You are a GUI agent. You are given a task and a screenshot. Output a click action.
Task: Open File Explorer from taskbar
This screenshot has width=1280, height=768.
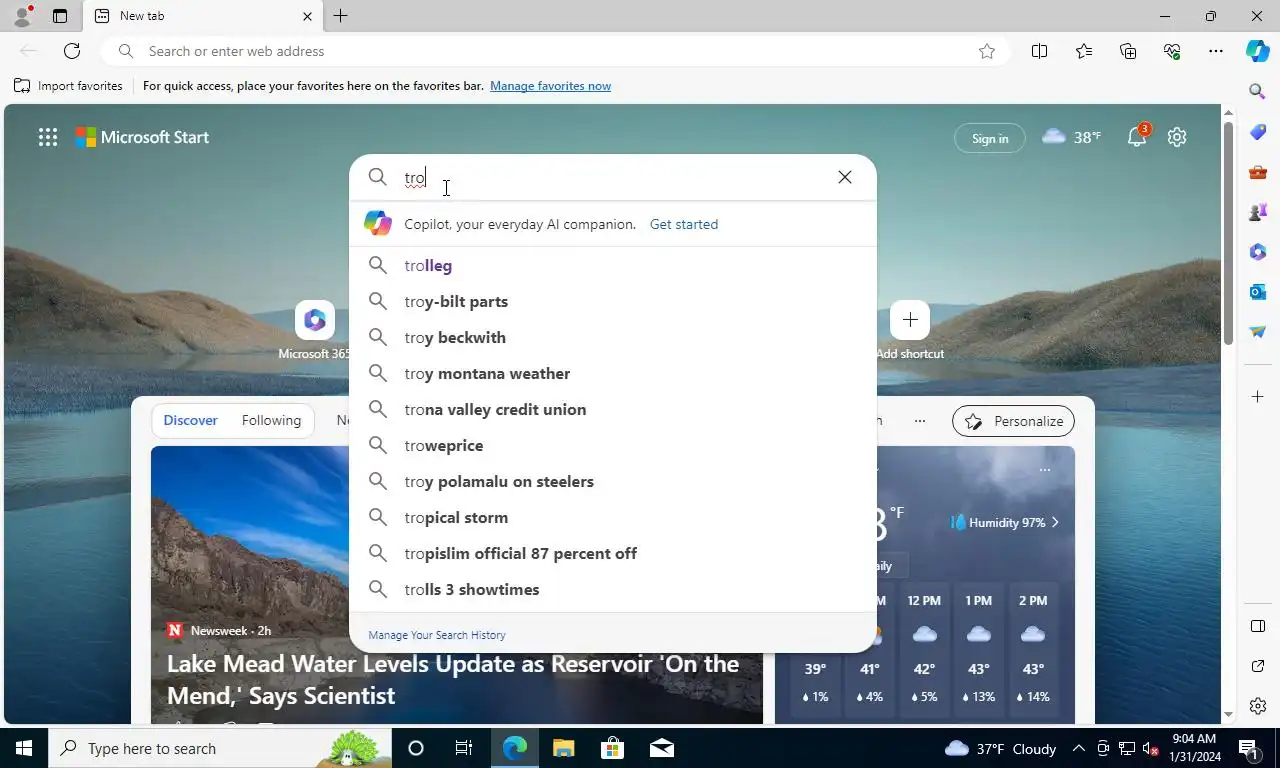coord(563,748)
